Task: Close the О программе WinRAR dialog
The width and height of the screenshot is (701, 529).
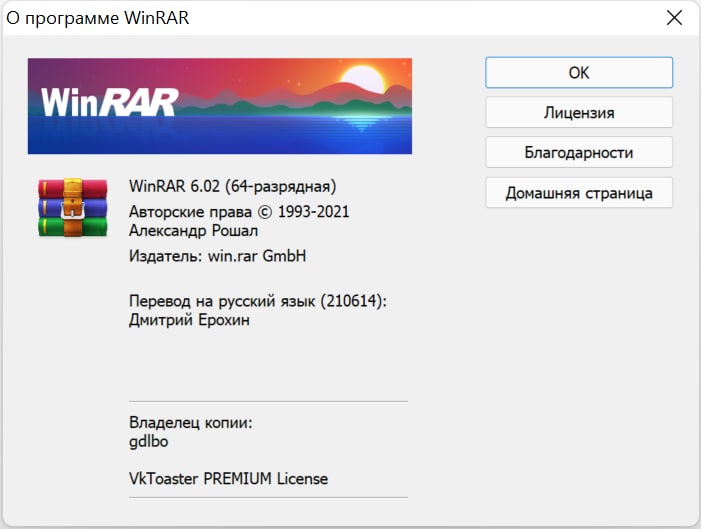Action: click(674, 18)
